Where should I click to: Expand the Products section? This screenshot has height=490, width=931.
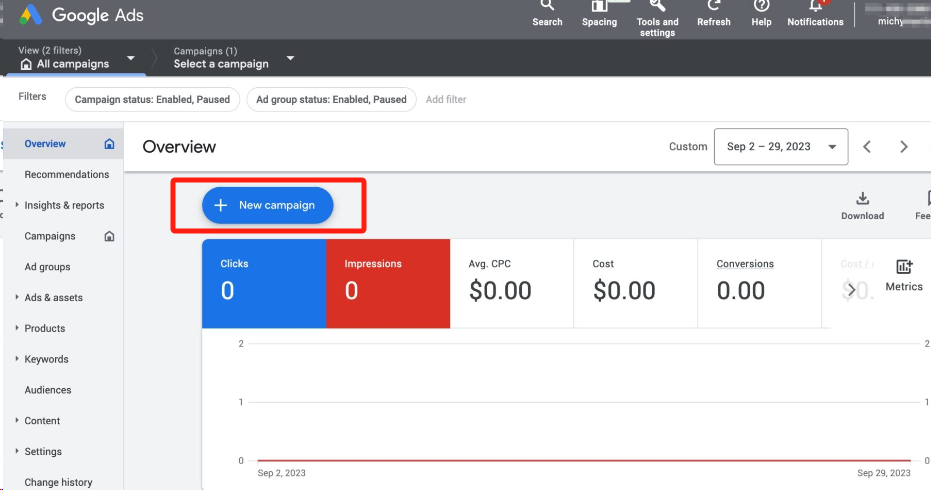pyautogui.click(x=17, y=328)
